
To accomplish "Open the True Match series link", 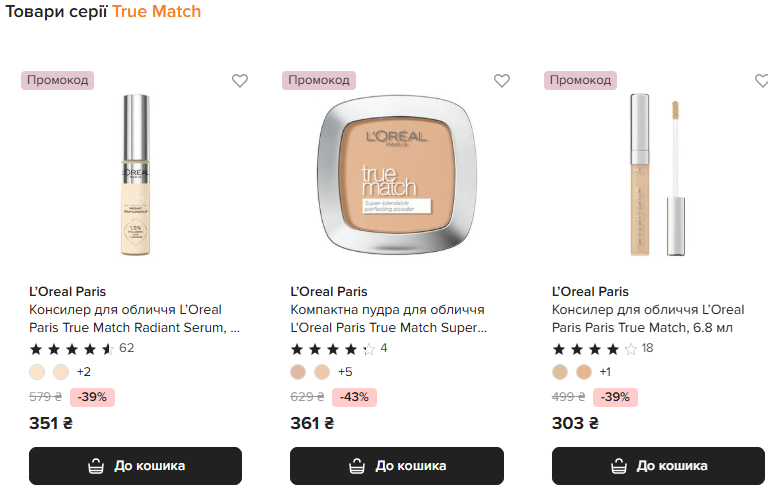I will point(156,12).
